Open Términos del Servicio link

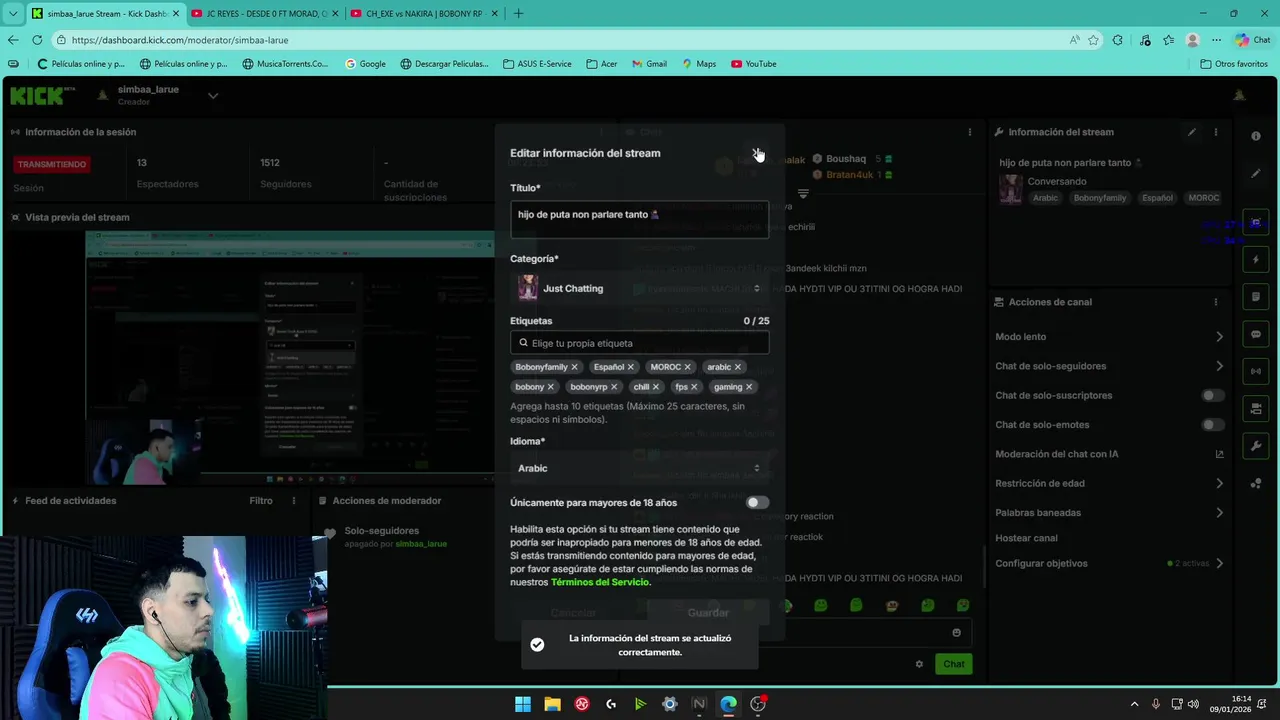coord(600,582)
